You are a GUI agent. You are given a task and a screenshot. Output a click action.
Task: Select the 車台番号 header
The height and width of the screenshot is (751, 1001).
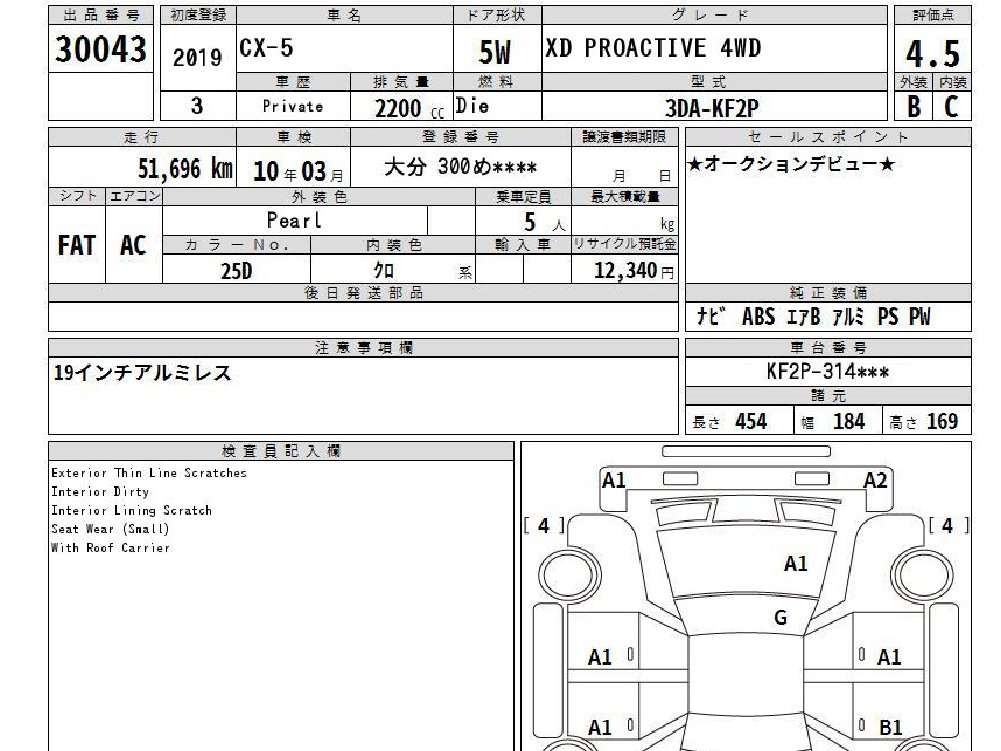[828, 347]
